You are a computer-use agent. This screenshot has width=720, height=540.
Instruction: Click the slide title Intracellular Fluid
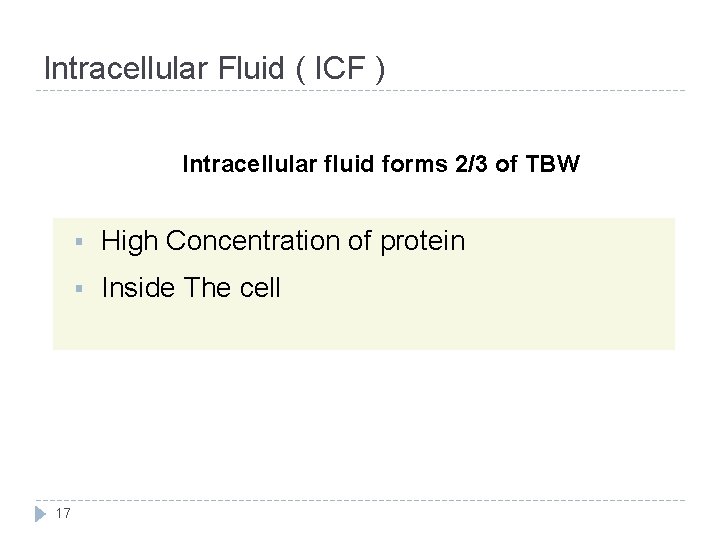click(213, 68)
